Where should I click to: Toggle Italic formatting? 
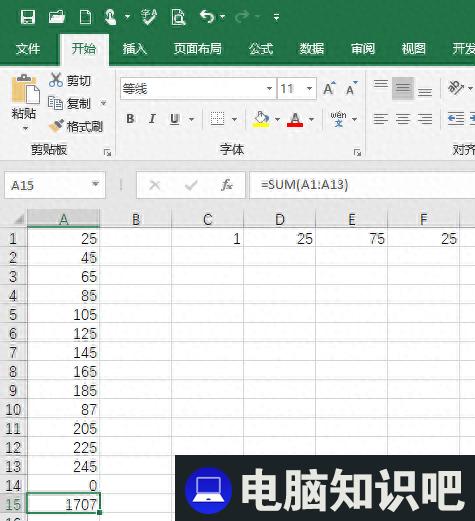pos(152,119)
